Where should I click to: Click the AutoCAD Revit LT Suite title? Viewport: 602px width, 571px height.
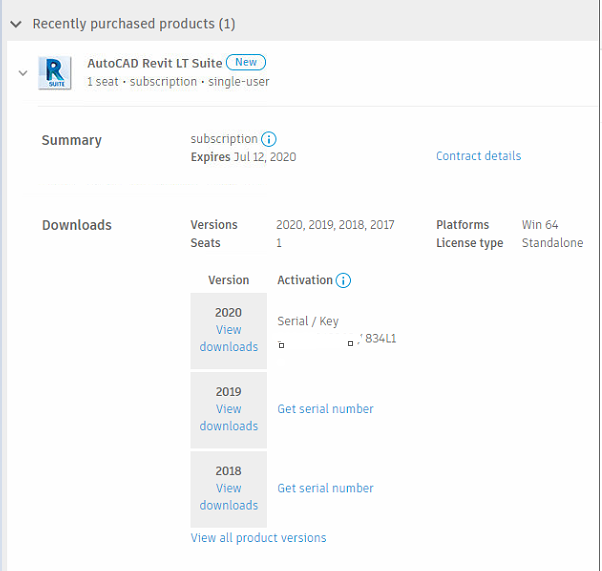click(154, 63)
